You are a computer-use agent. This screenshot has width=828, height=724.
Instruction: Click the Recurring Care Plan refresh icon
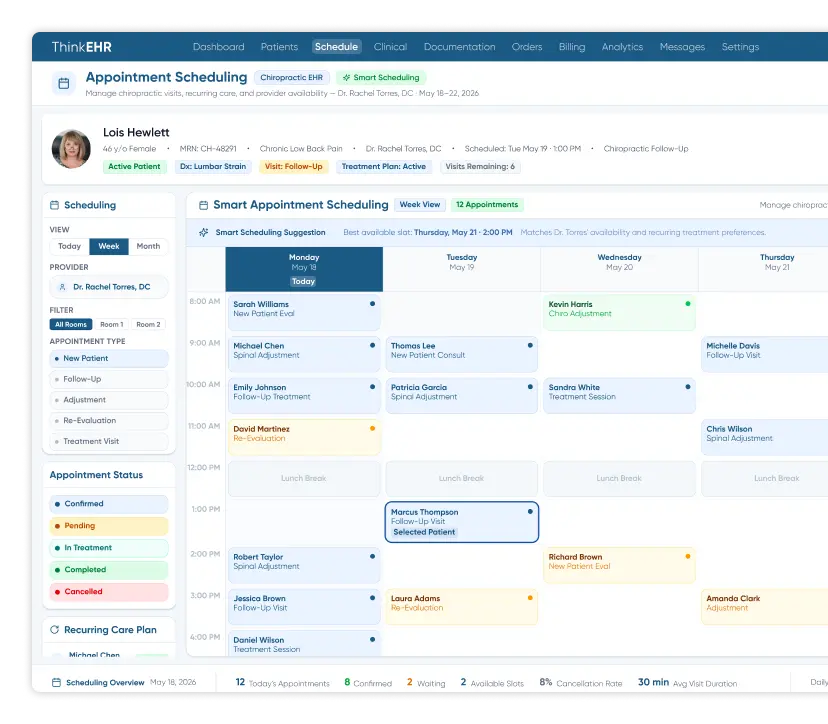(54, 629)
